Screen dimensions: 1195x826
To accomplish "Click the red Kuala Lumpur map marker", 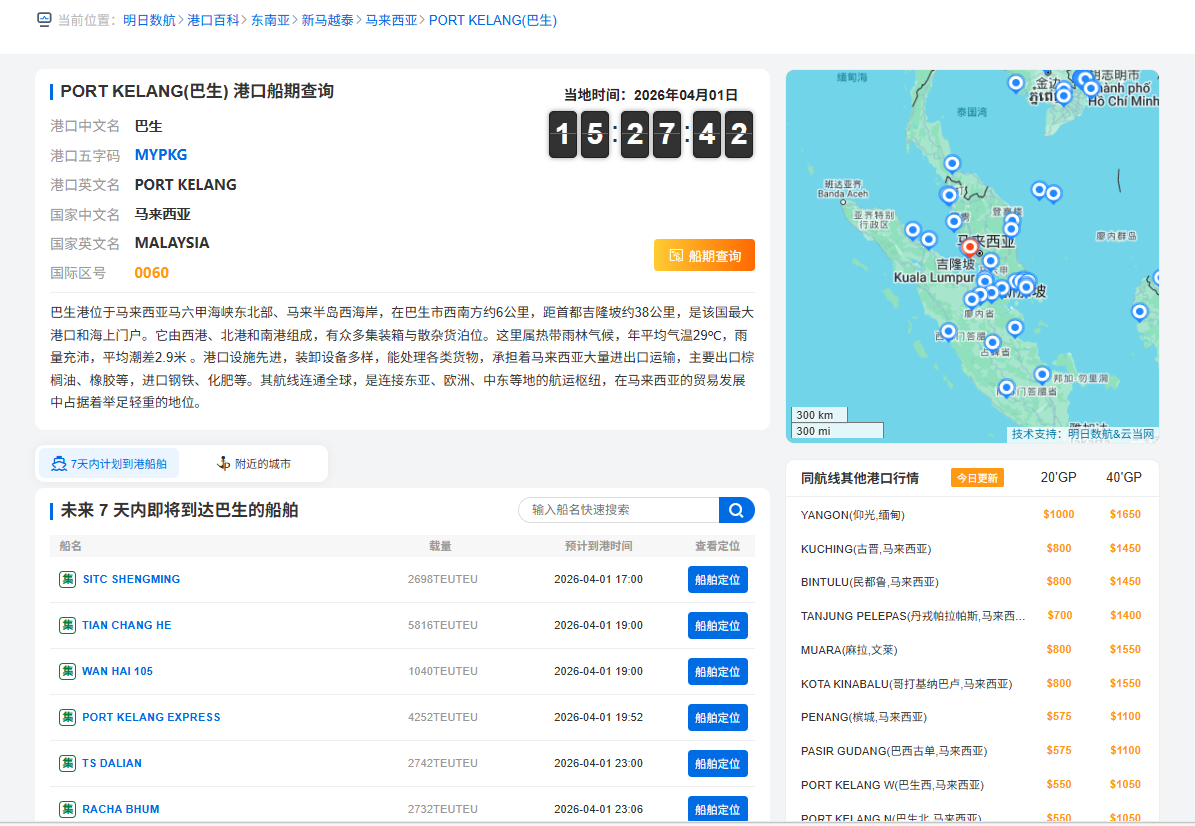I will [x=969, y=247].
